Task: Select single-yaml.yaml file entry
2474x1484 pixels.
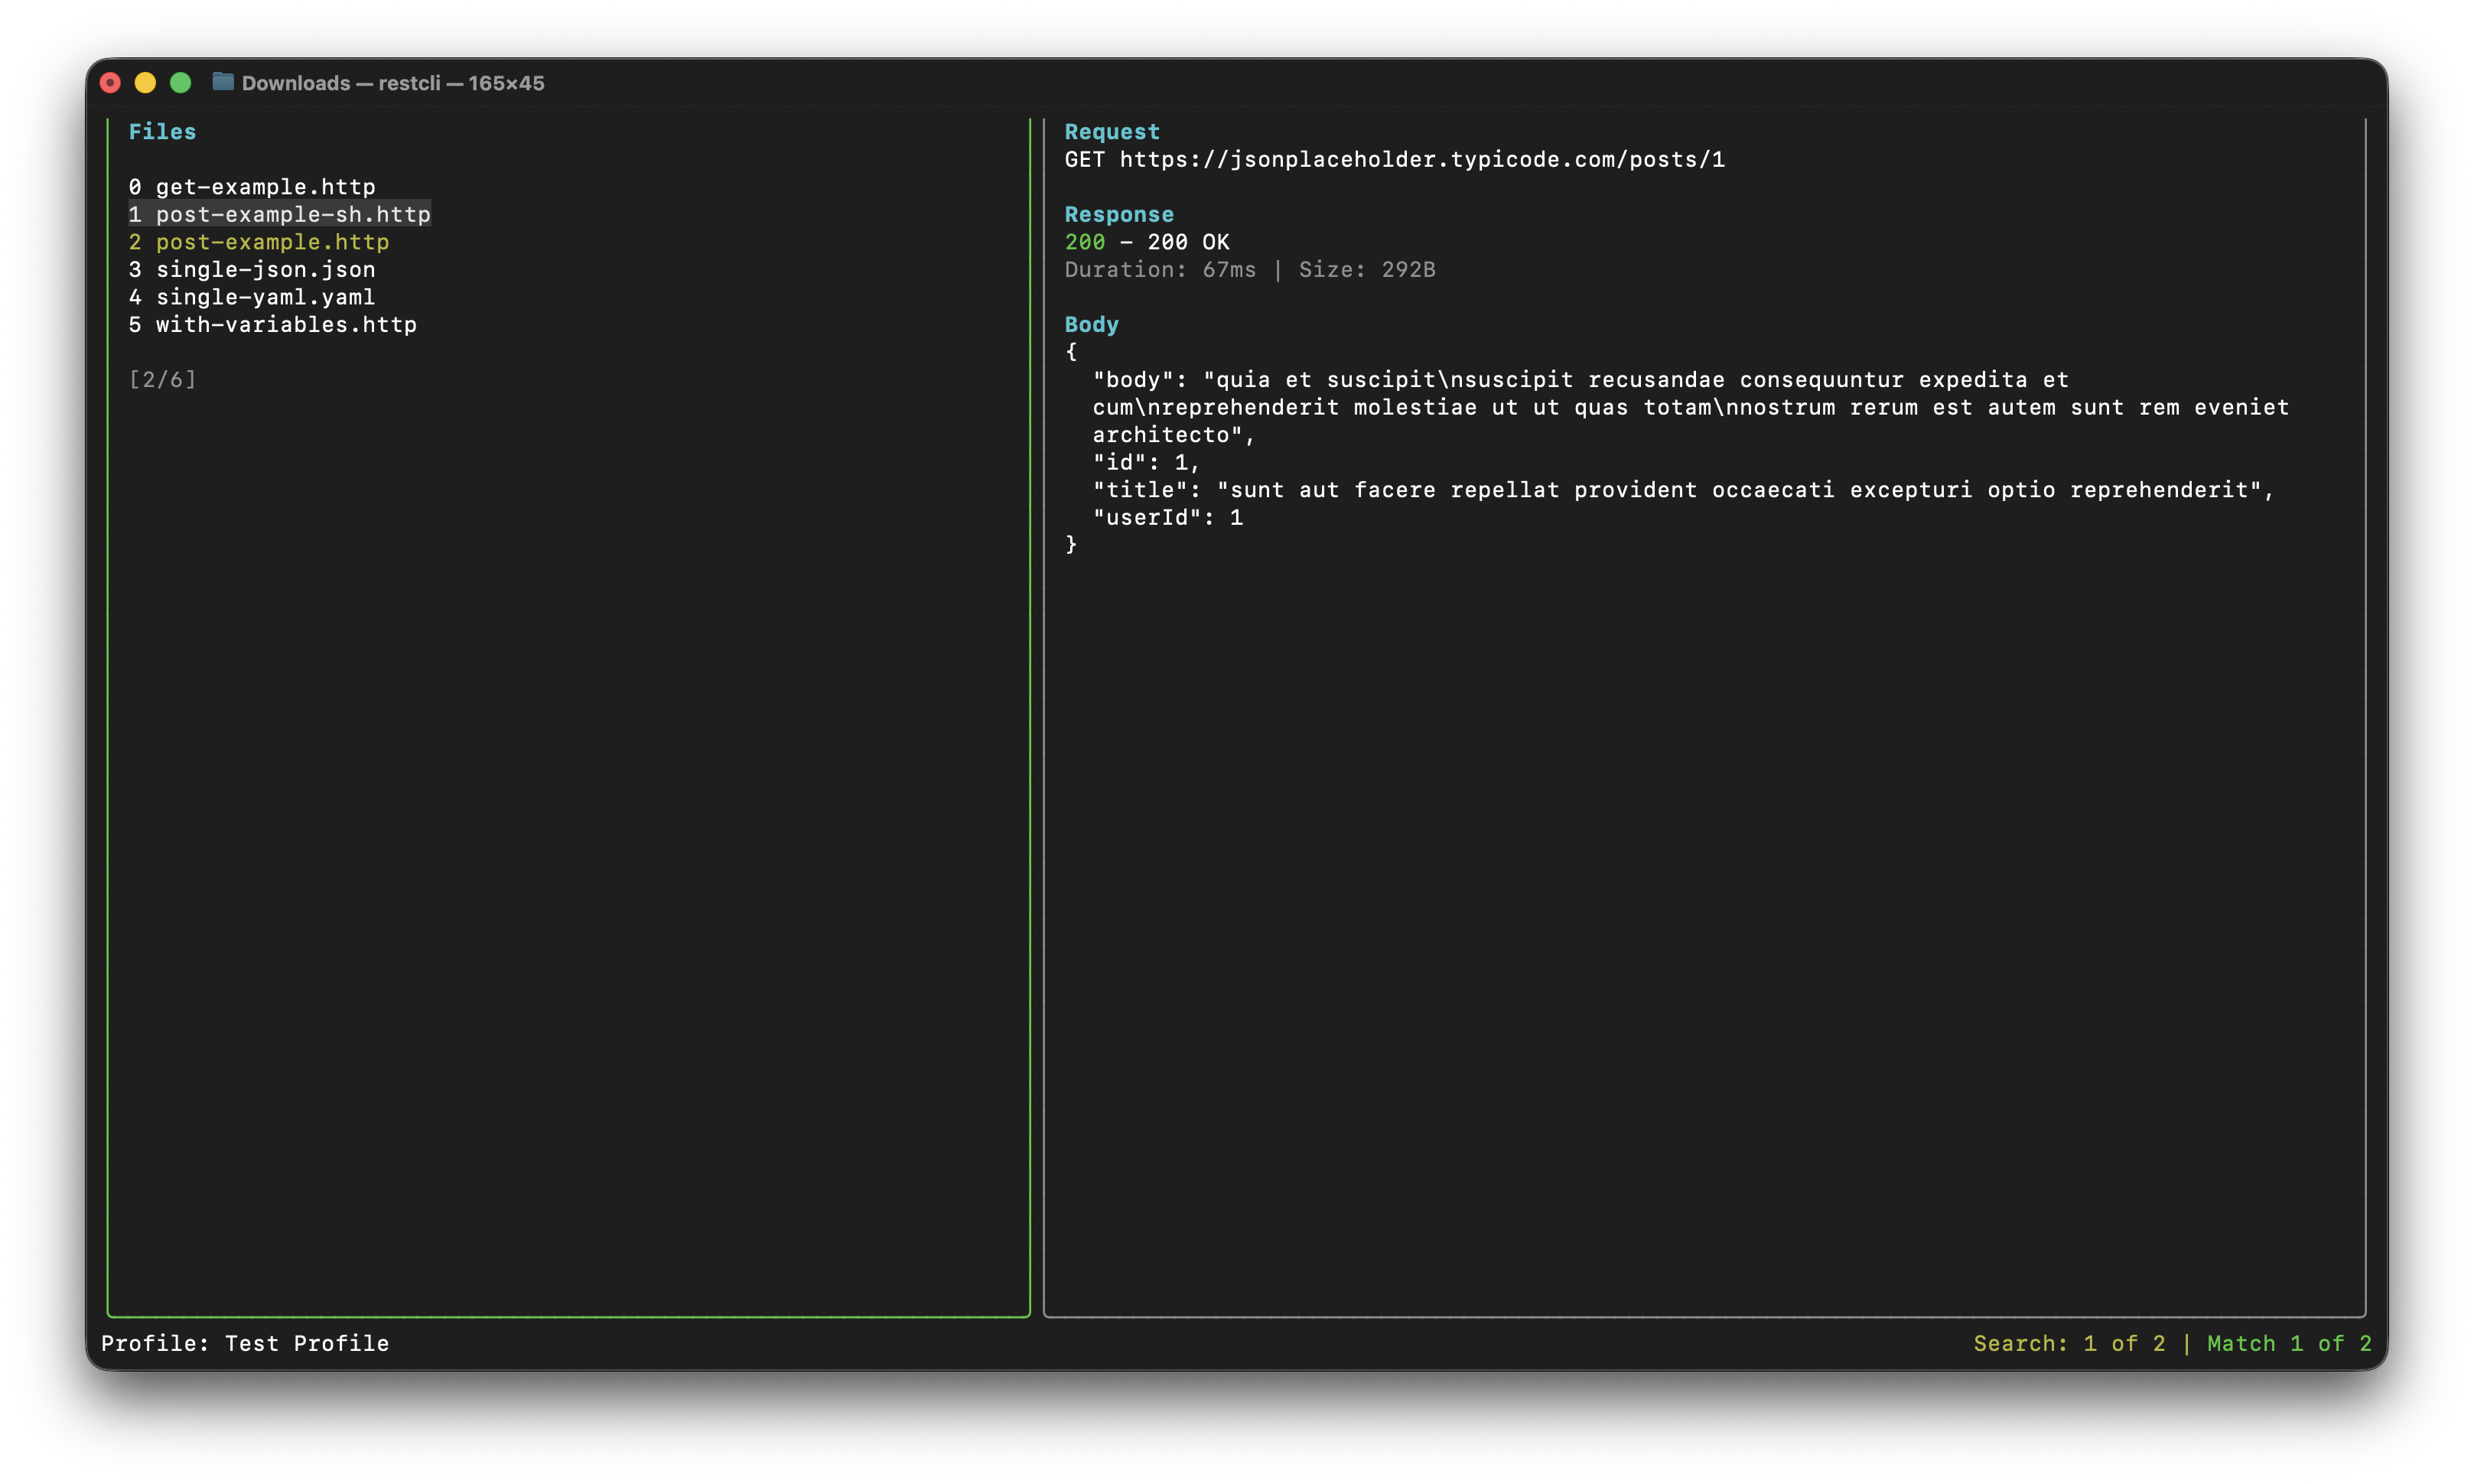Action: (x=265, y=297)
